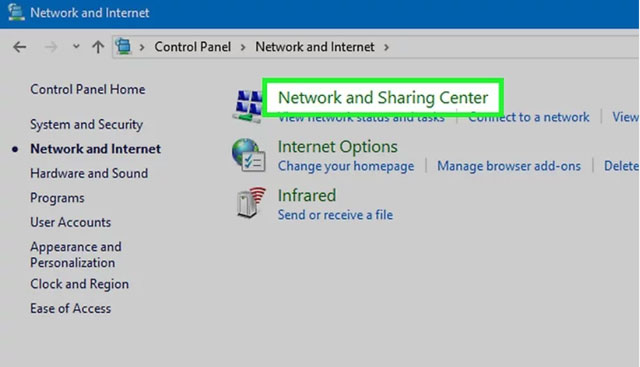Click the Internet Options globe icon

click(249, 155)
